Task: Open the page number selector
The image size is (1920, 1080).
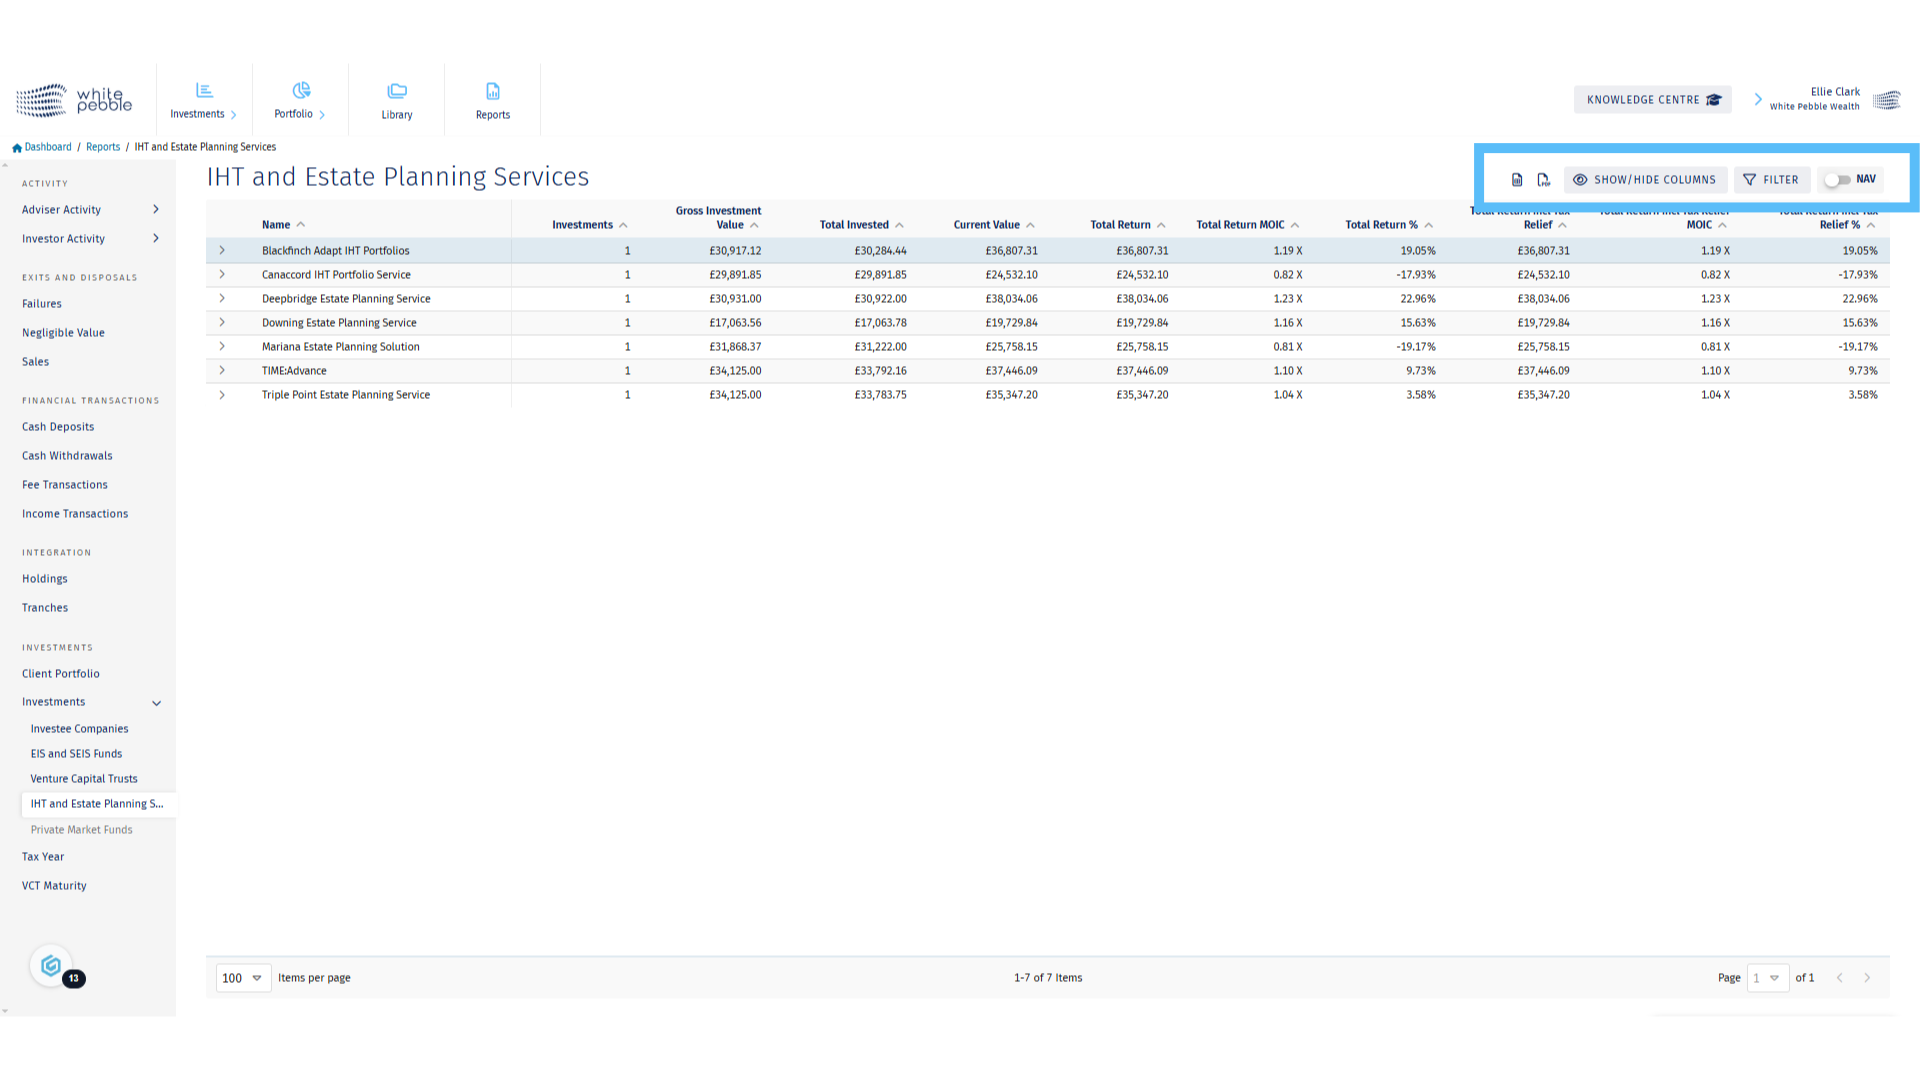Action: pyautogui.click(x=1767, y=978)
